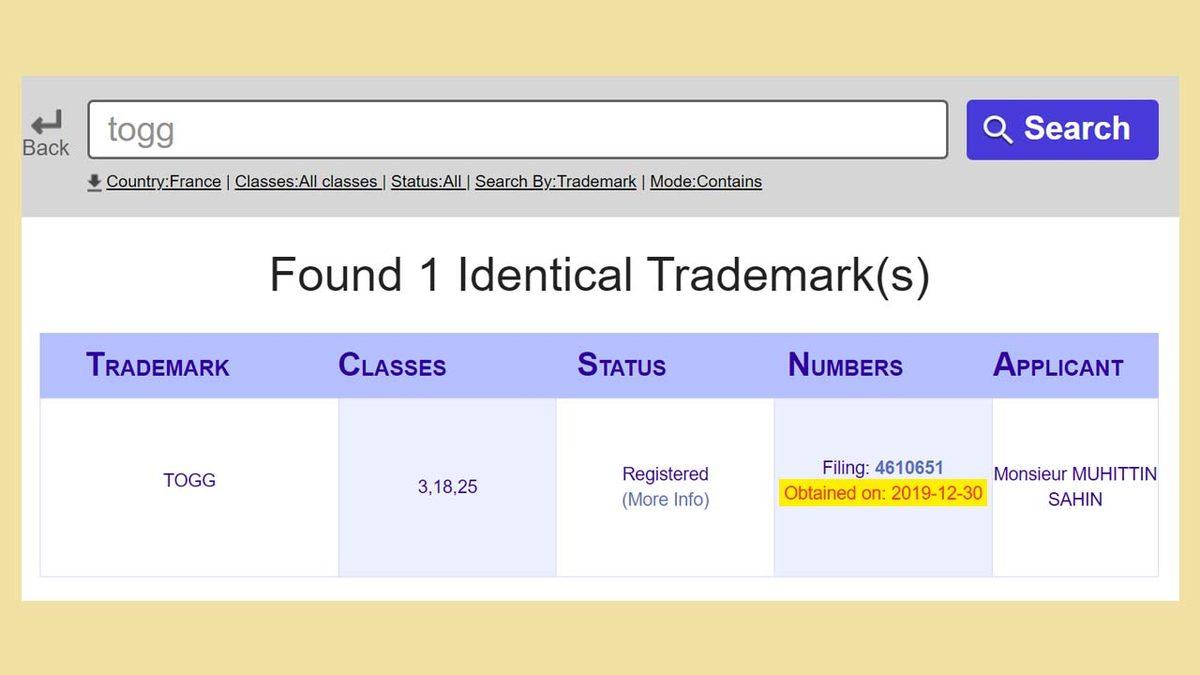Open the TOGG trademark entry
The height and width of the screenshot is (675, 1200).
pyautogui.click(x=189, y=481)
